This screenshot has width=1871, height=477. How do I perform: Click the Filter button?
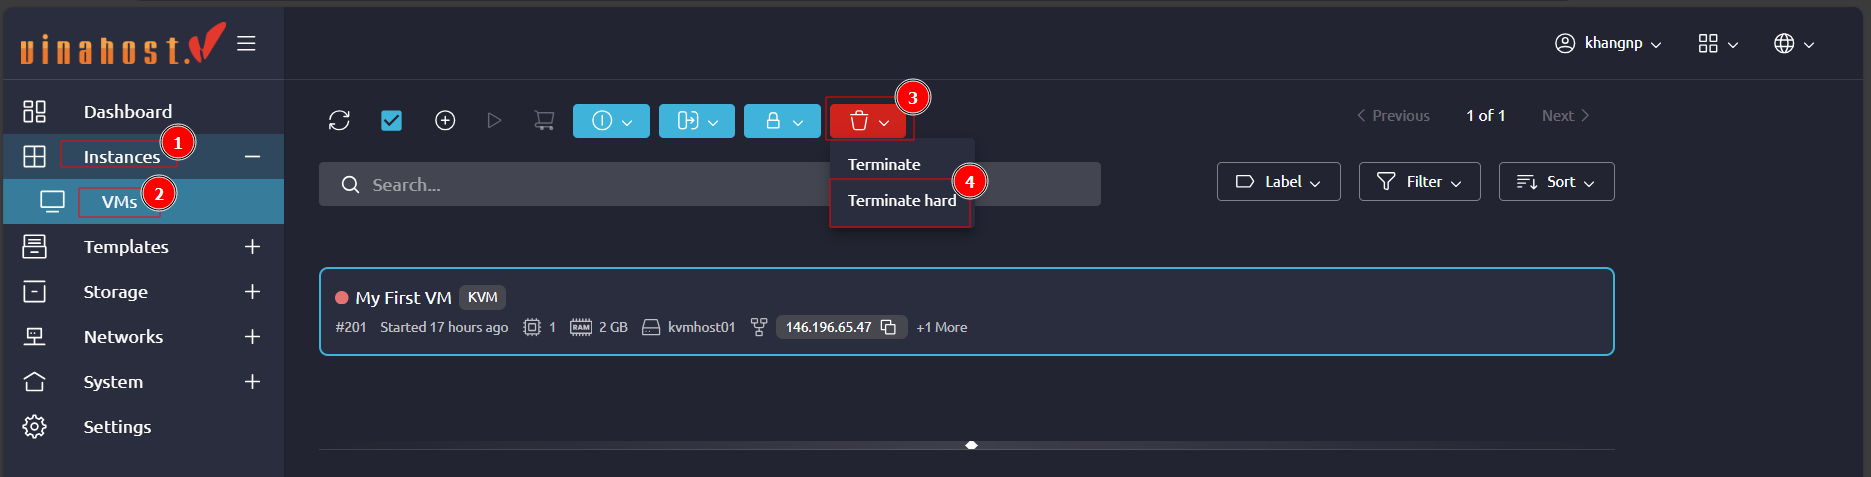pos(1419,182)
